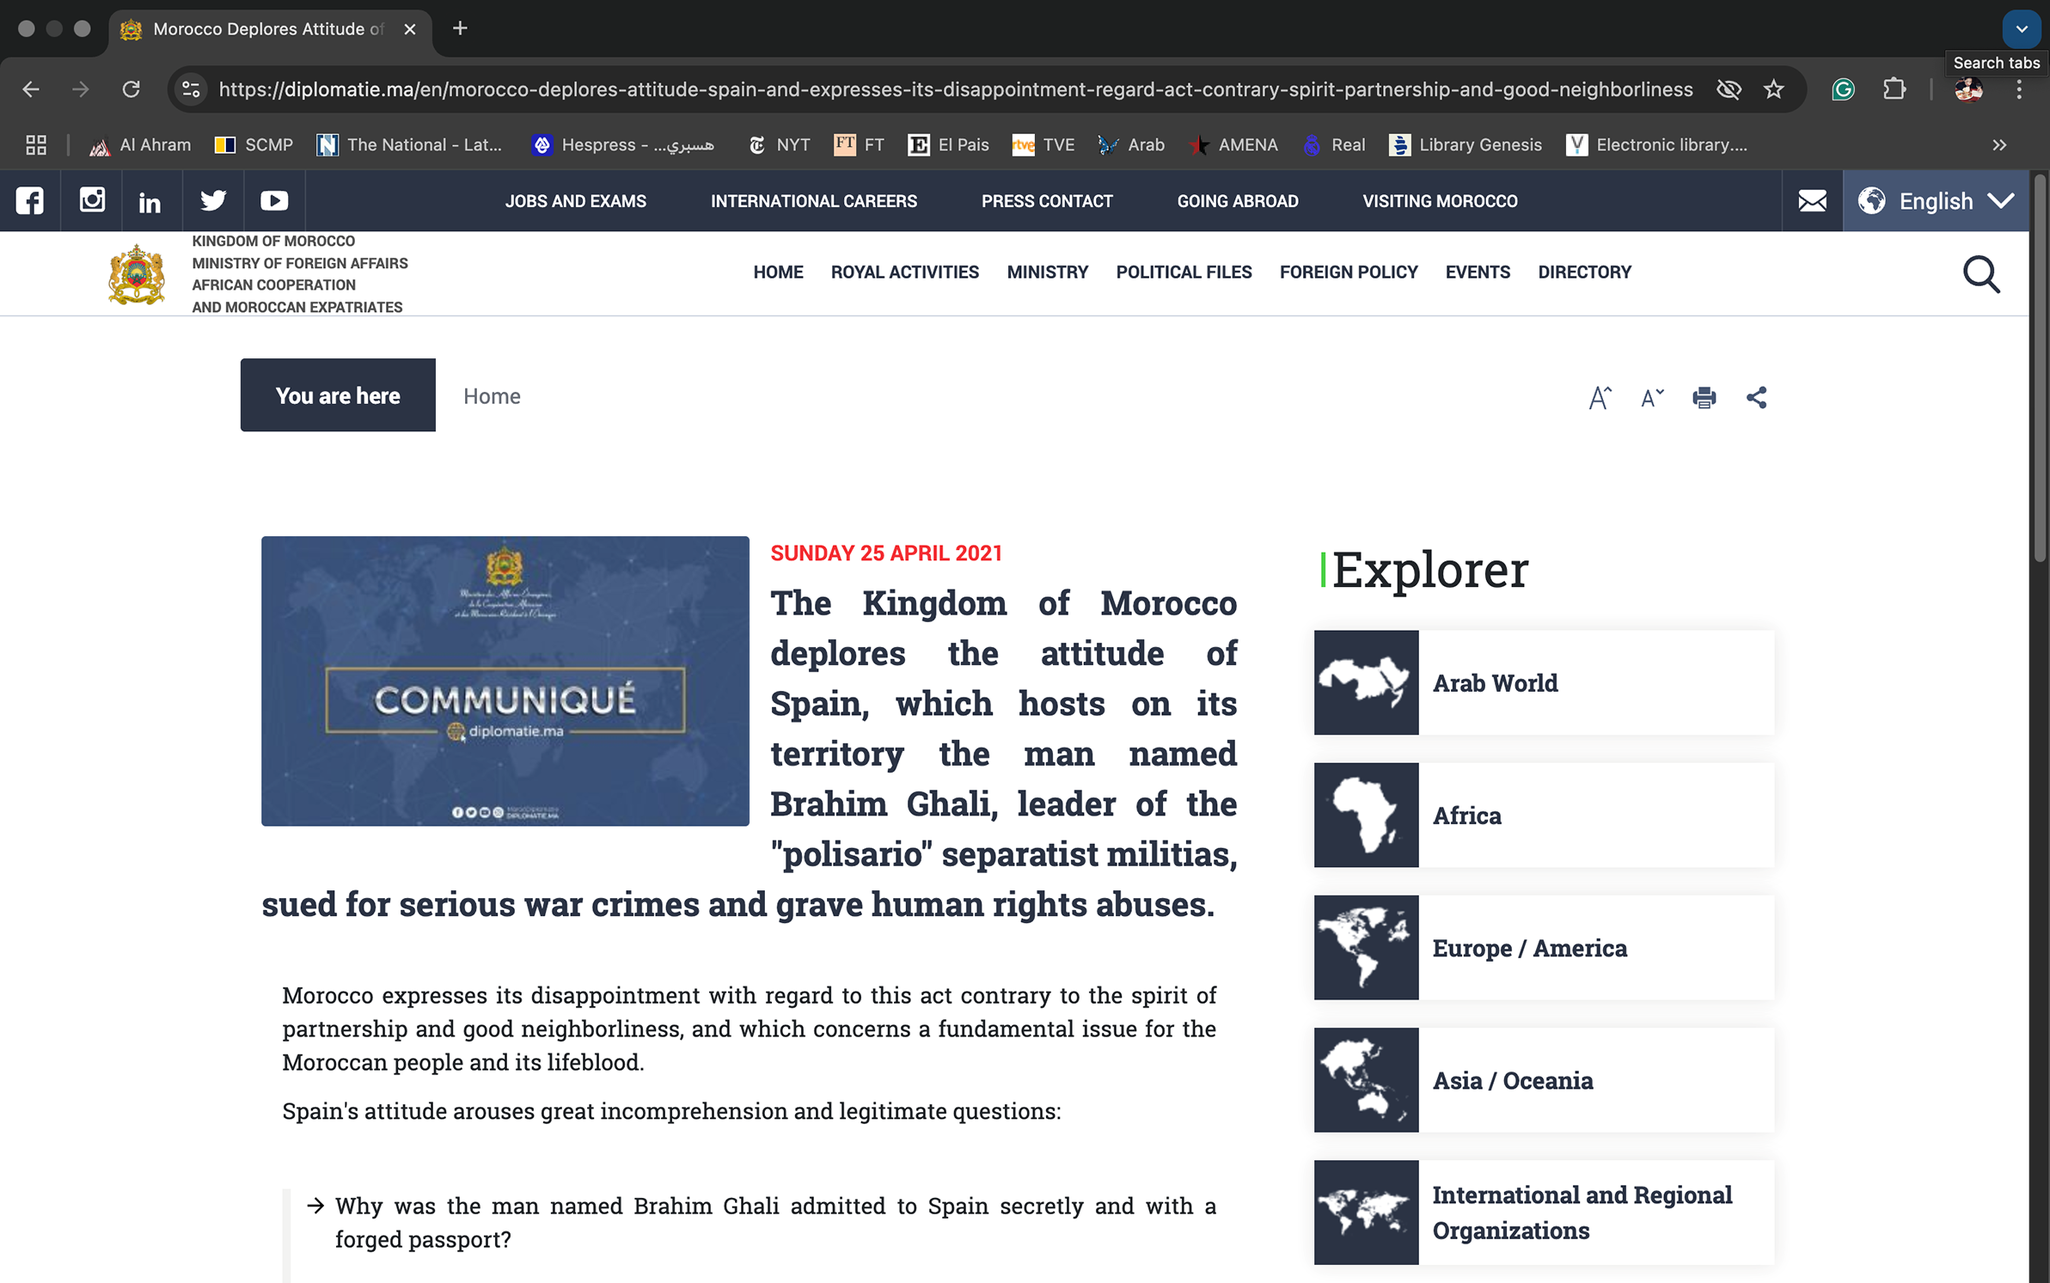Increase the article font size
Screen dimensions: 2050x1283
point(1600,398)
